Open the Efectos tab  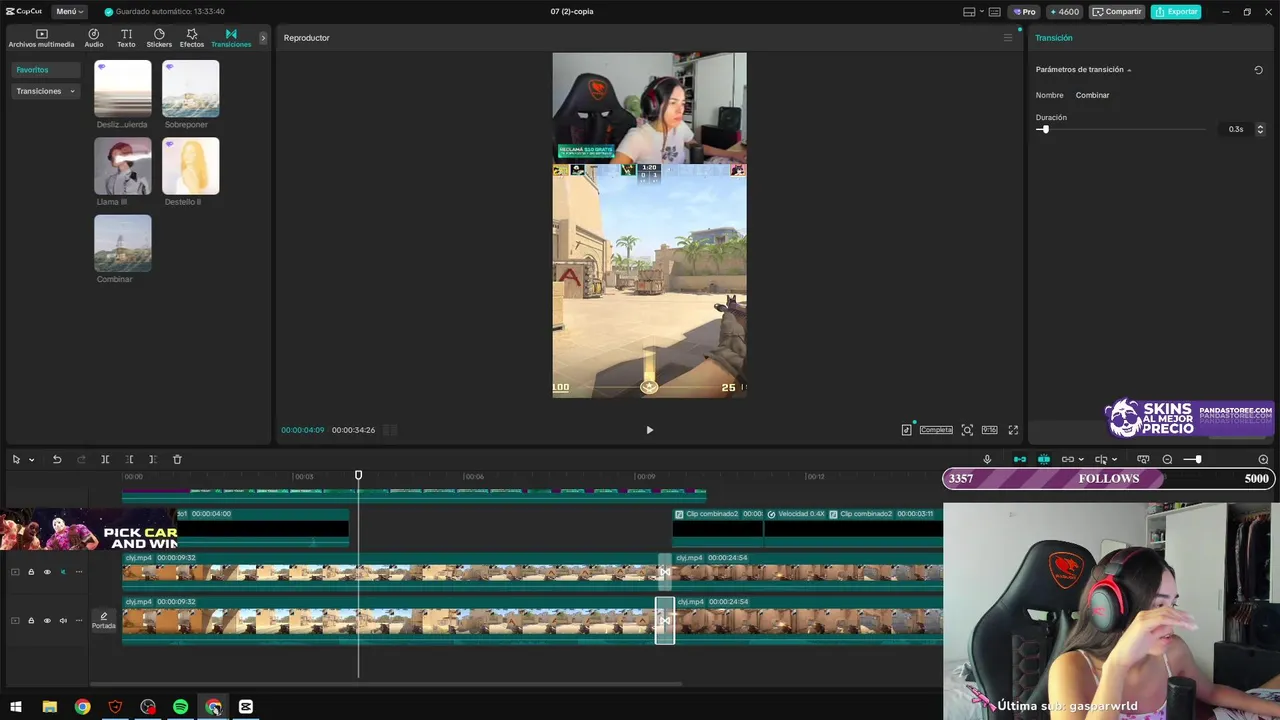(x=192, y=38)
